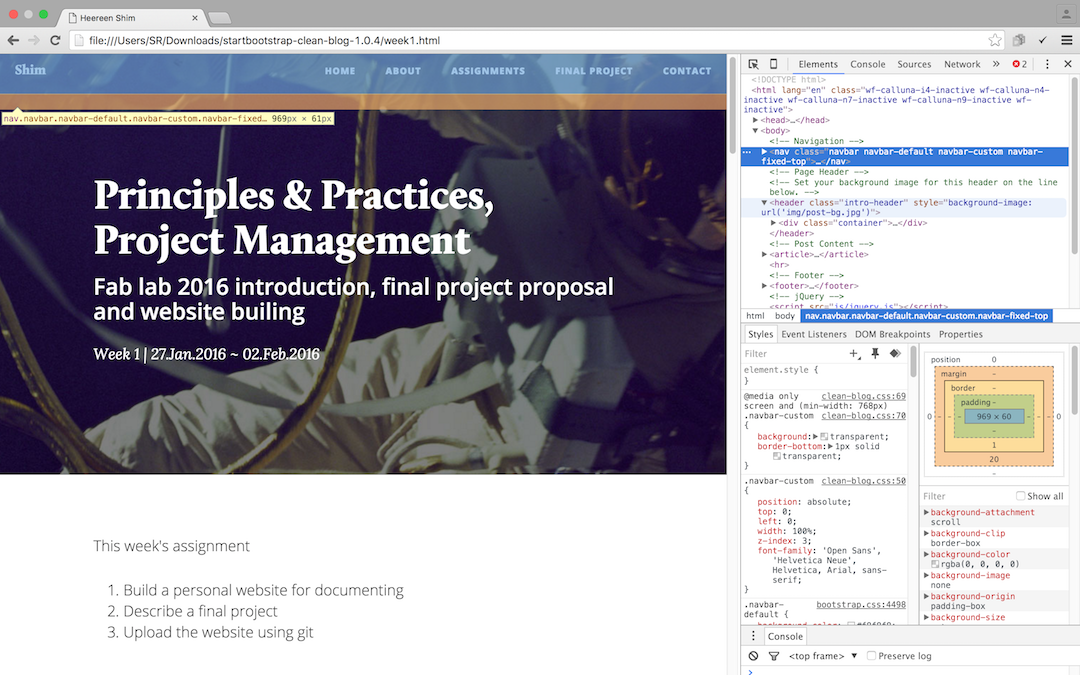Expand the head element node
The width and height of the screenshot is (1080, 675).
[756, 120]
